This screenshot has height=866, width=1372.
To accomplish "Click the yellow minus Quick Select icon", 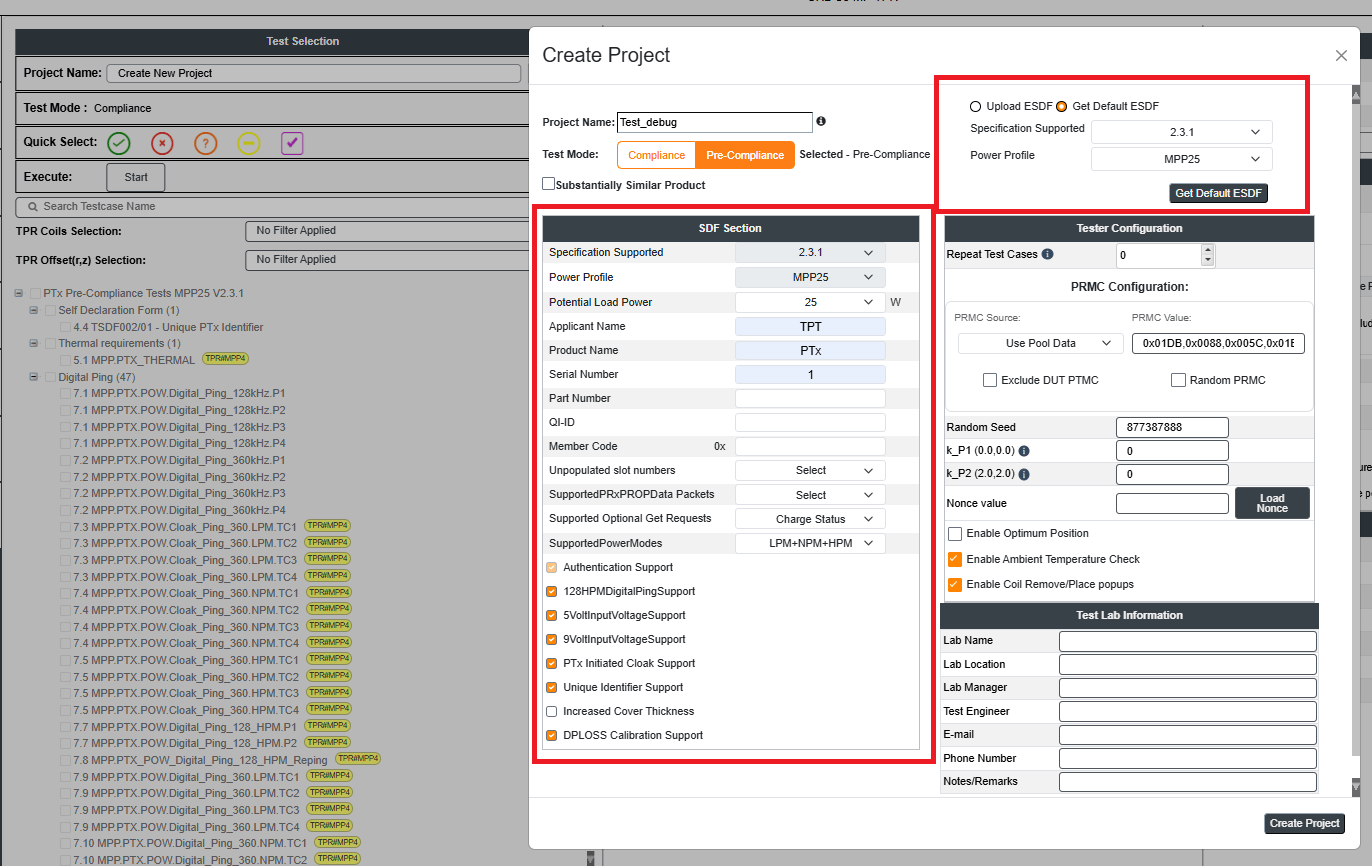I will point(249,143).
